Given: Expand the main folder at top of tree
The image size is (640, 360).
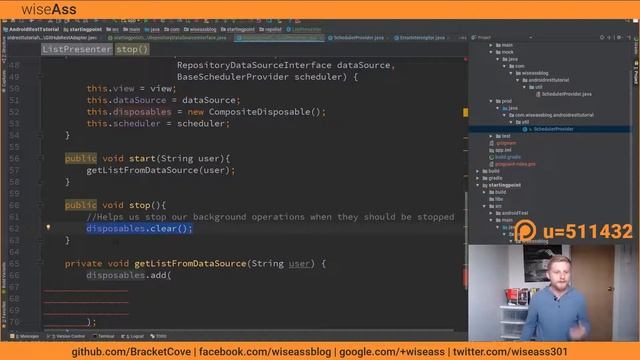Looking at the screenshot, I should pos(491,45).
